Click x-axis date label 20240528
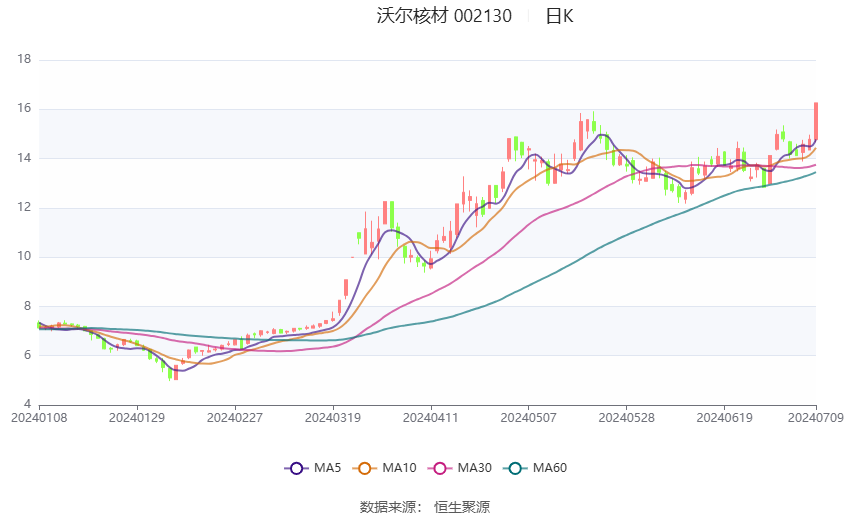This screenshot has height=517, width=850. [627, 418]
